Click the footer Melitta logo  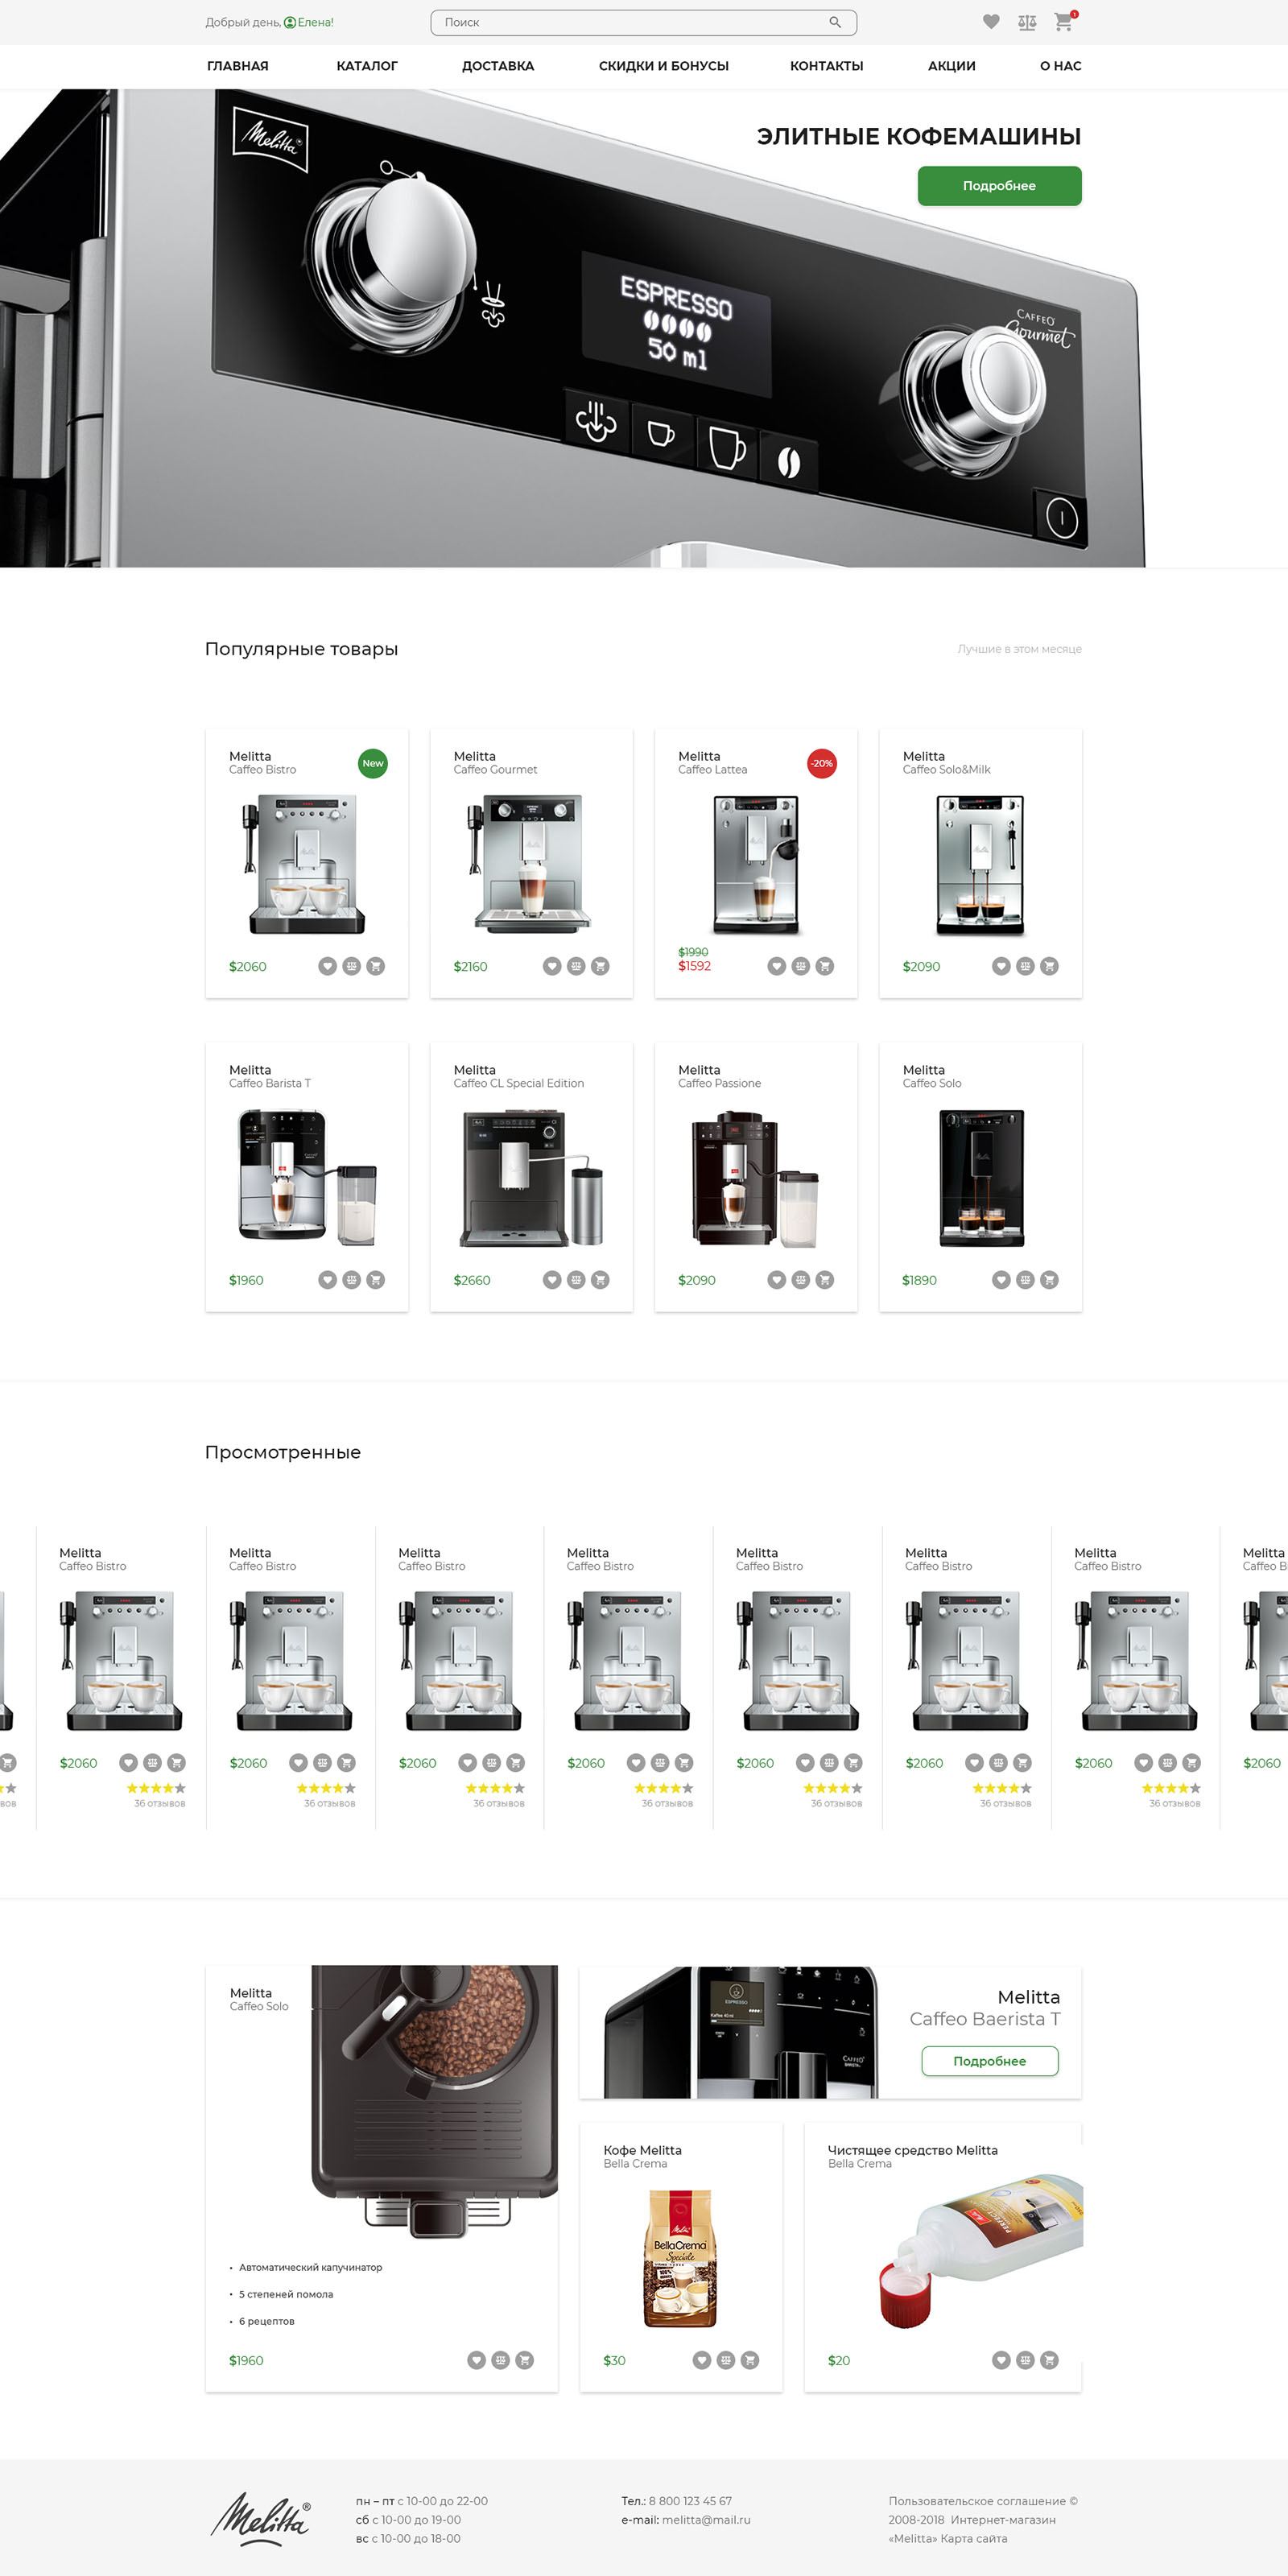pos(261,2519)
